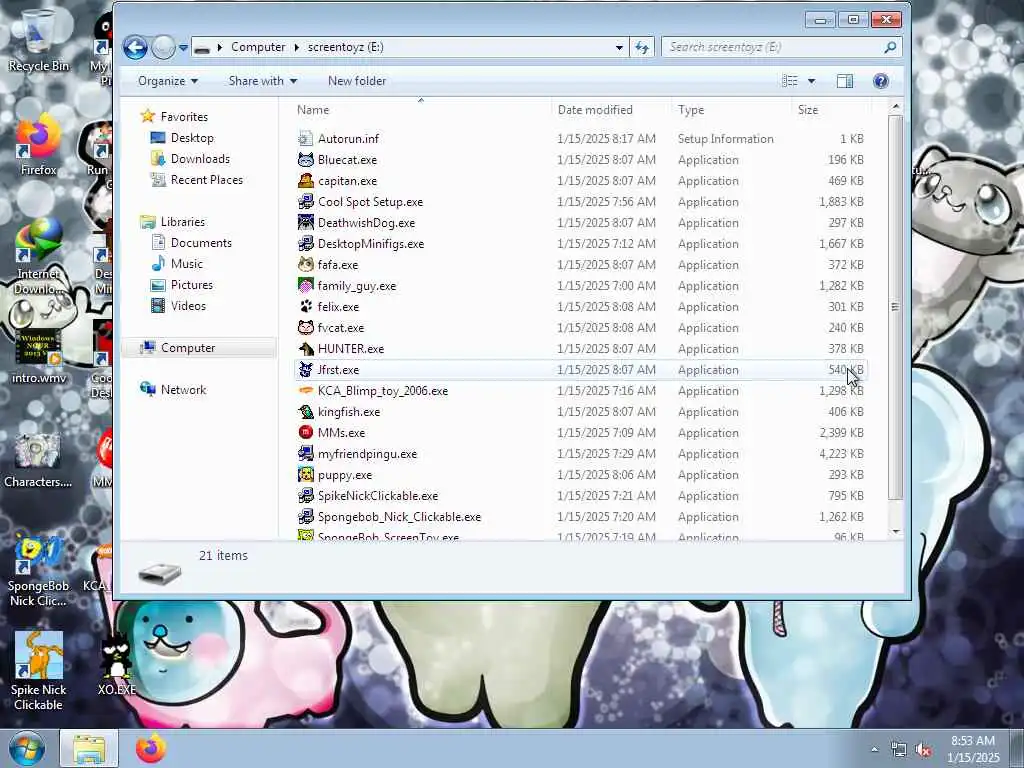Image resolution: width=1024 pixels, height=768 pixels.
Task: Select the MMs.exe red icon
Action: [x=306, y=432]
